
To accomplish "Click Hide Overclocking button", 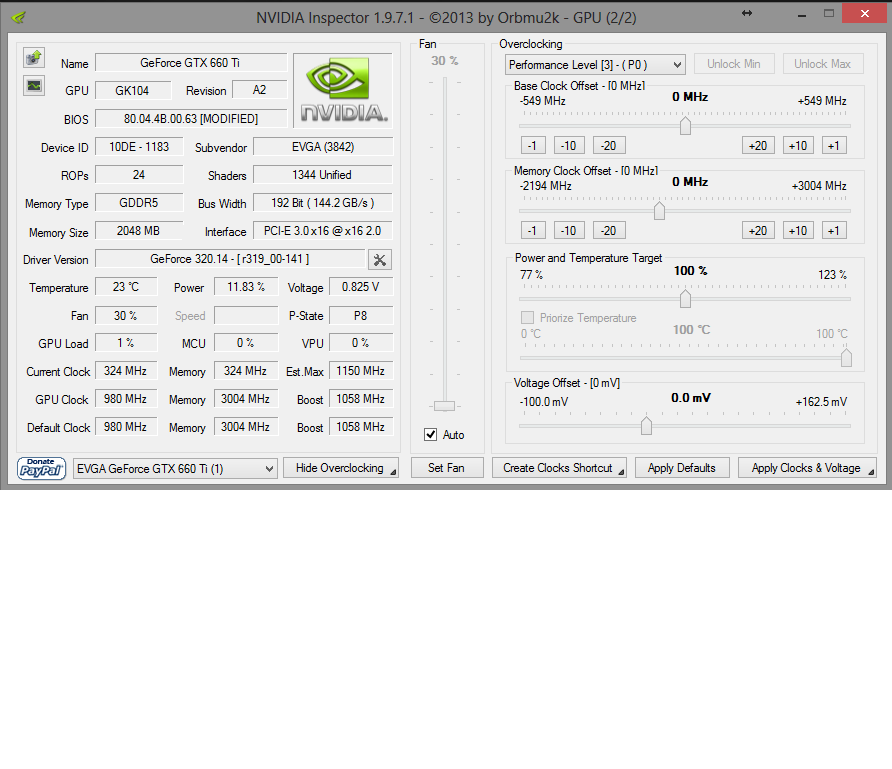I will (x=341, y=468).
